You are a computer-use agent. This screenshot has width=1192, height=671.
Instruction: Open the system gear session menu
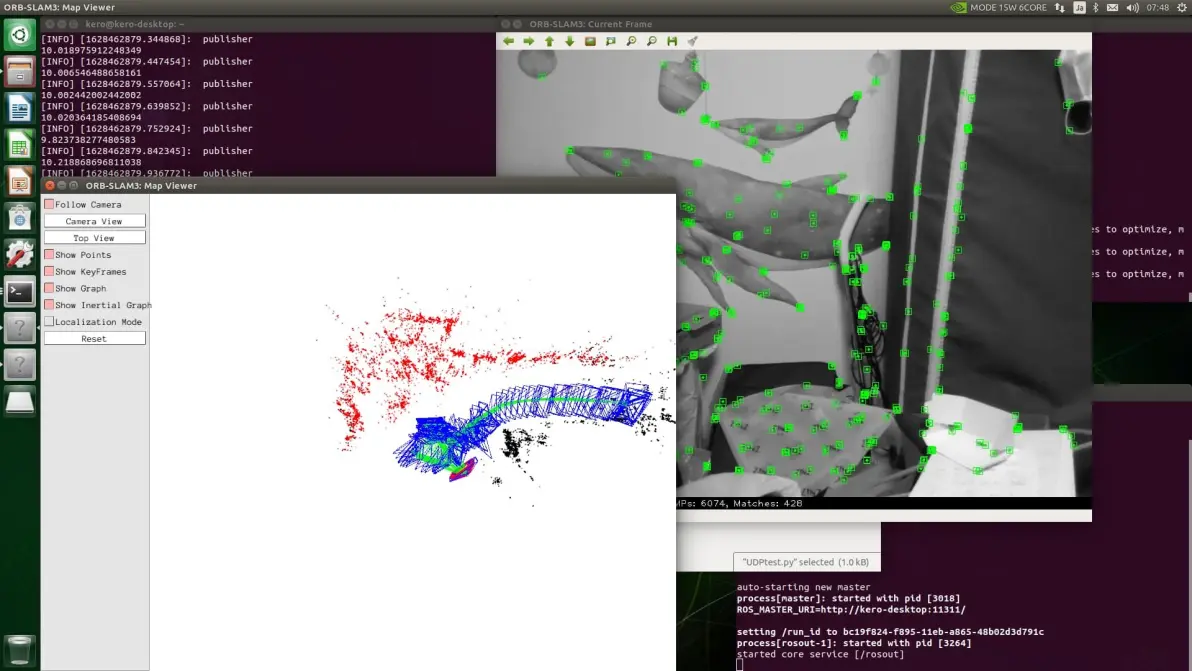tap(1181, 7)
